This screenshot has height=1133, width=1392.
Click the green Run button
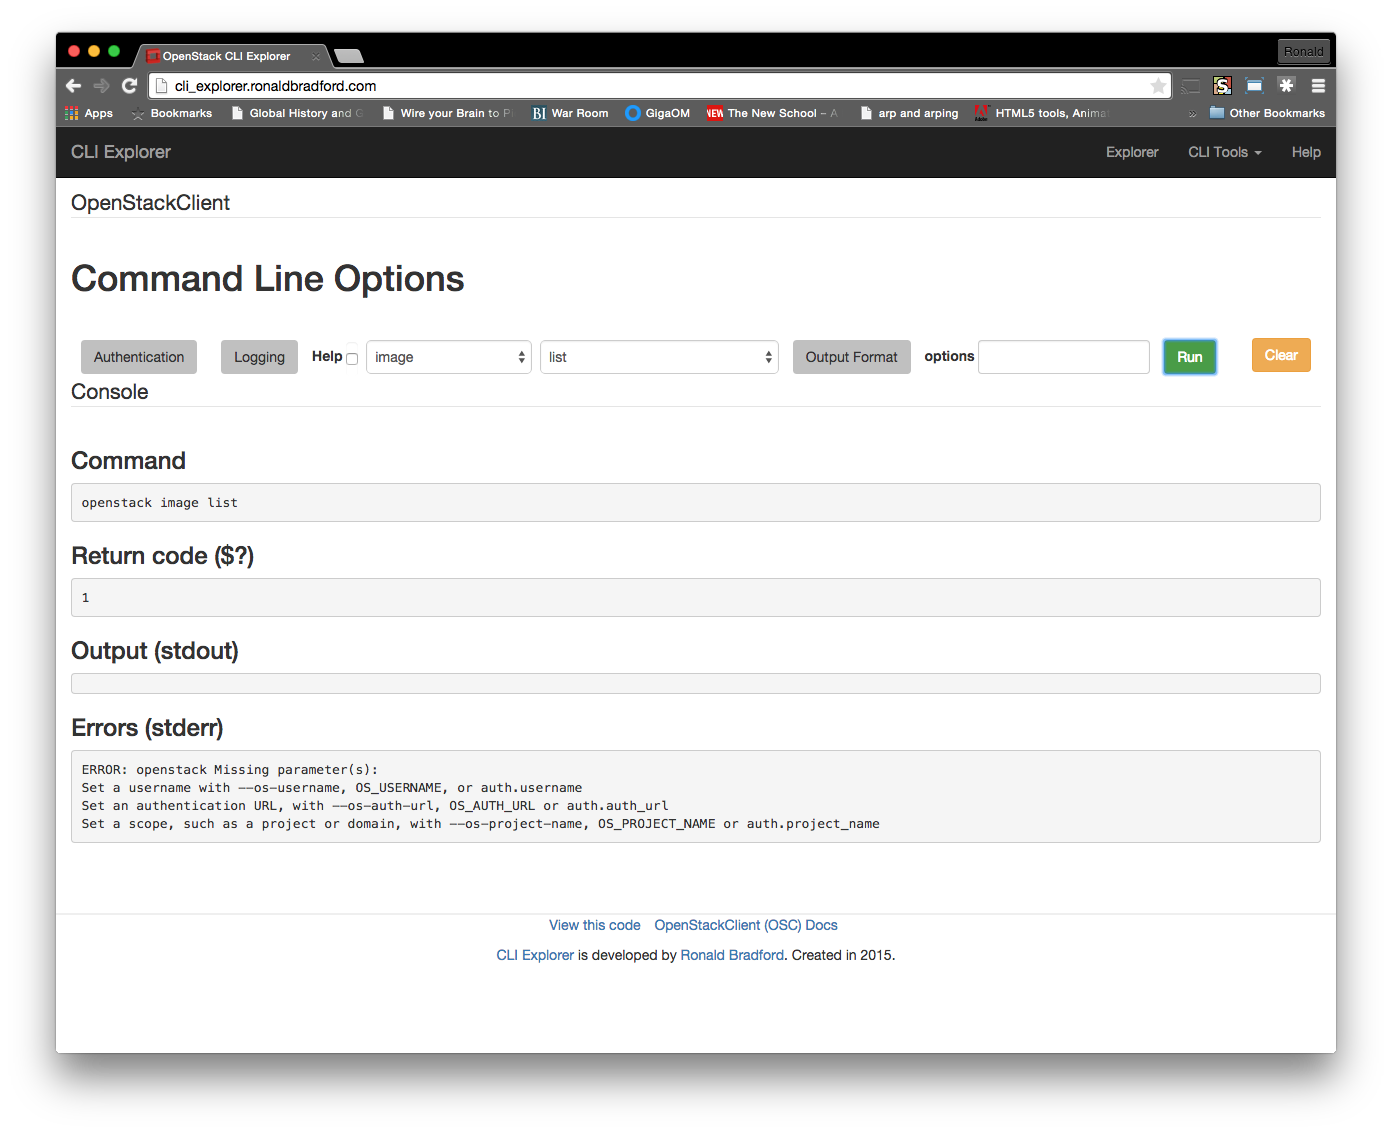tap(1190, 357)
